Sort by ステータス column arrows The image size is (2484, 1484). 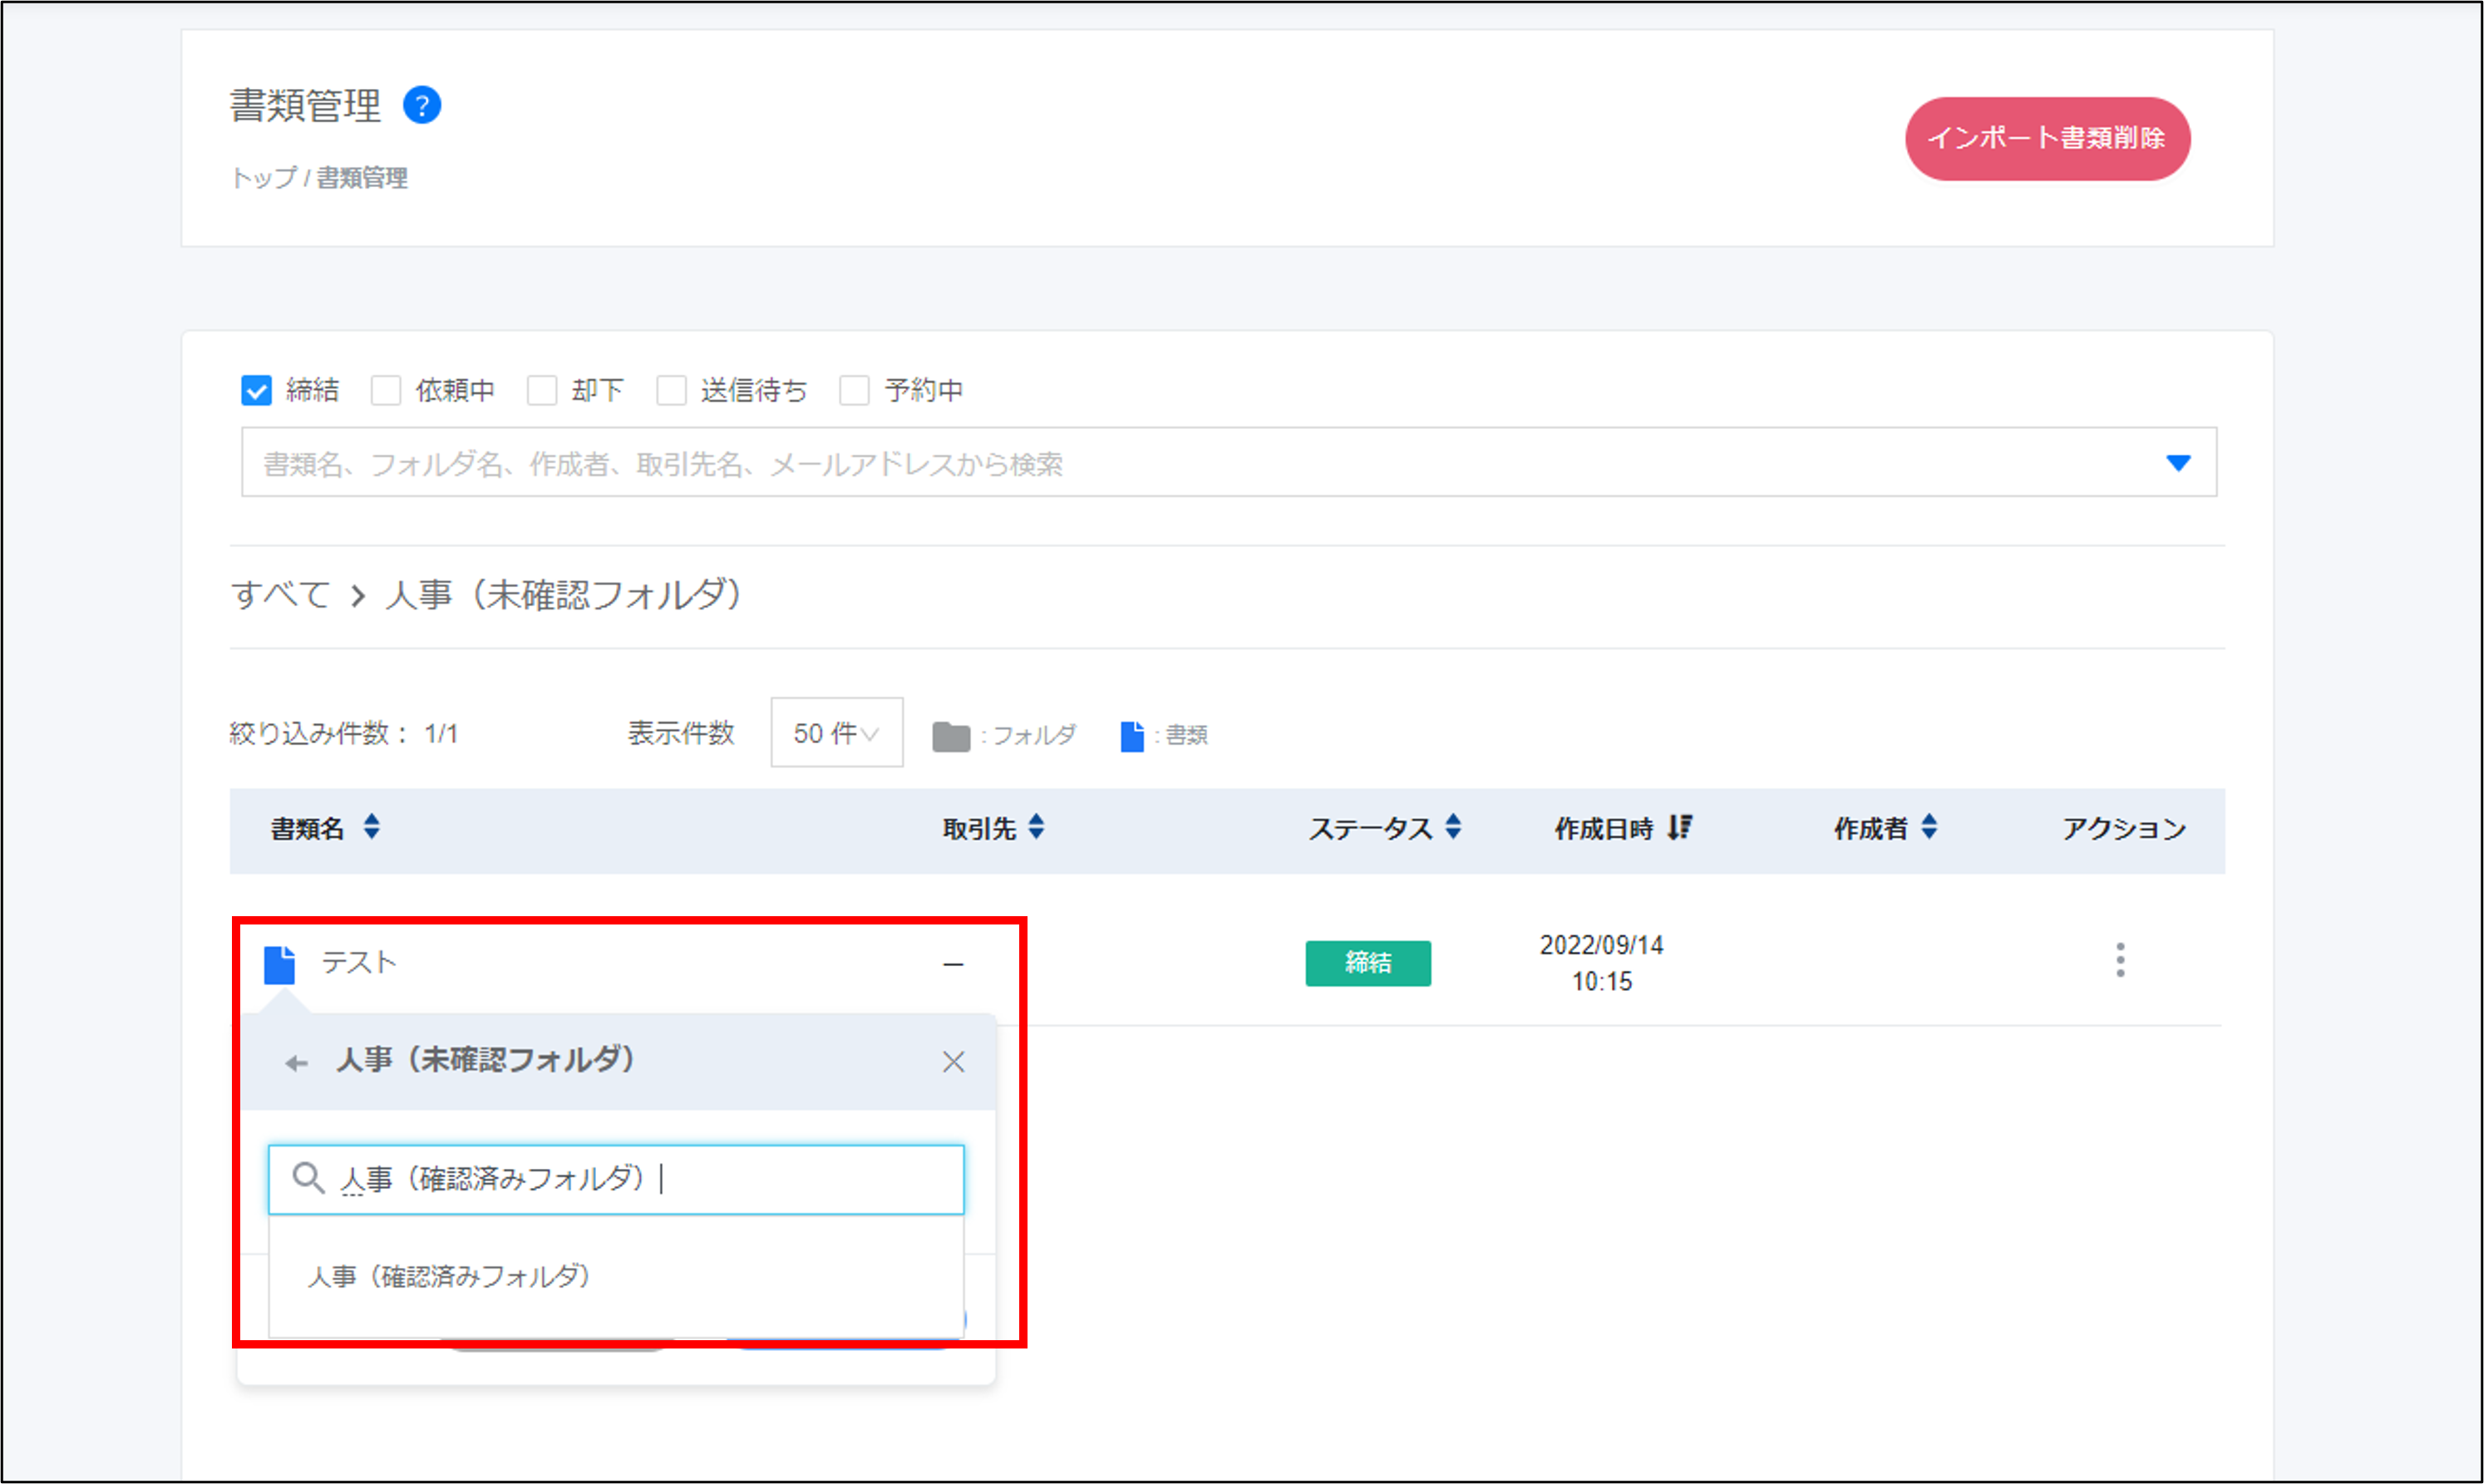click(x=1453, y=827)
